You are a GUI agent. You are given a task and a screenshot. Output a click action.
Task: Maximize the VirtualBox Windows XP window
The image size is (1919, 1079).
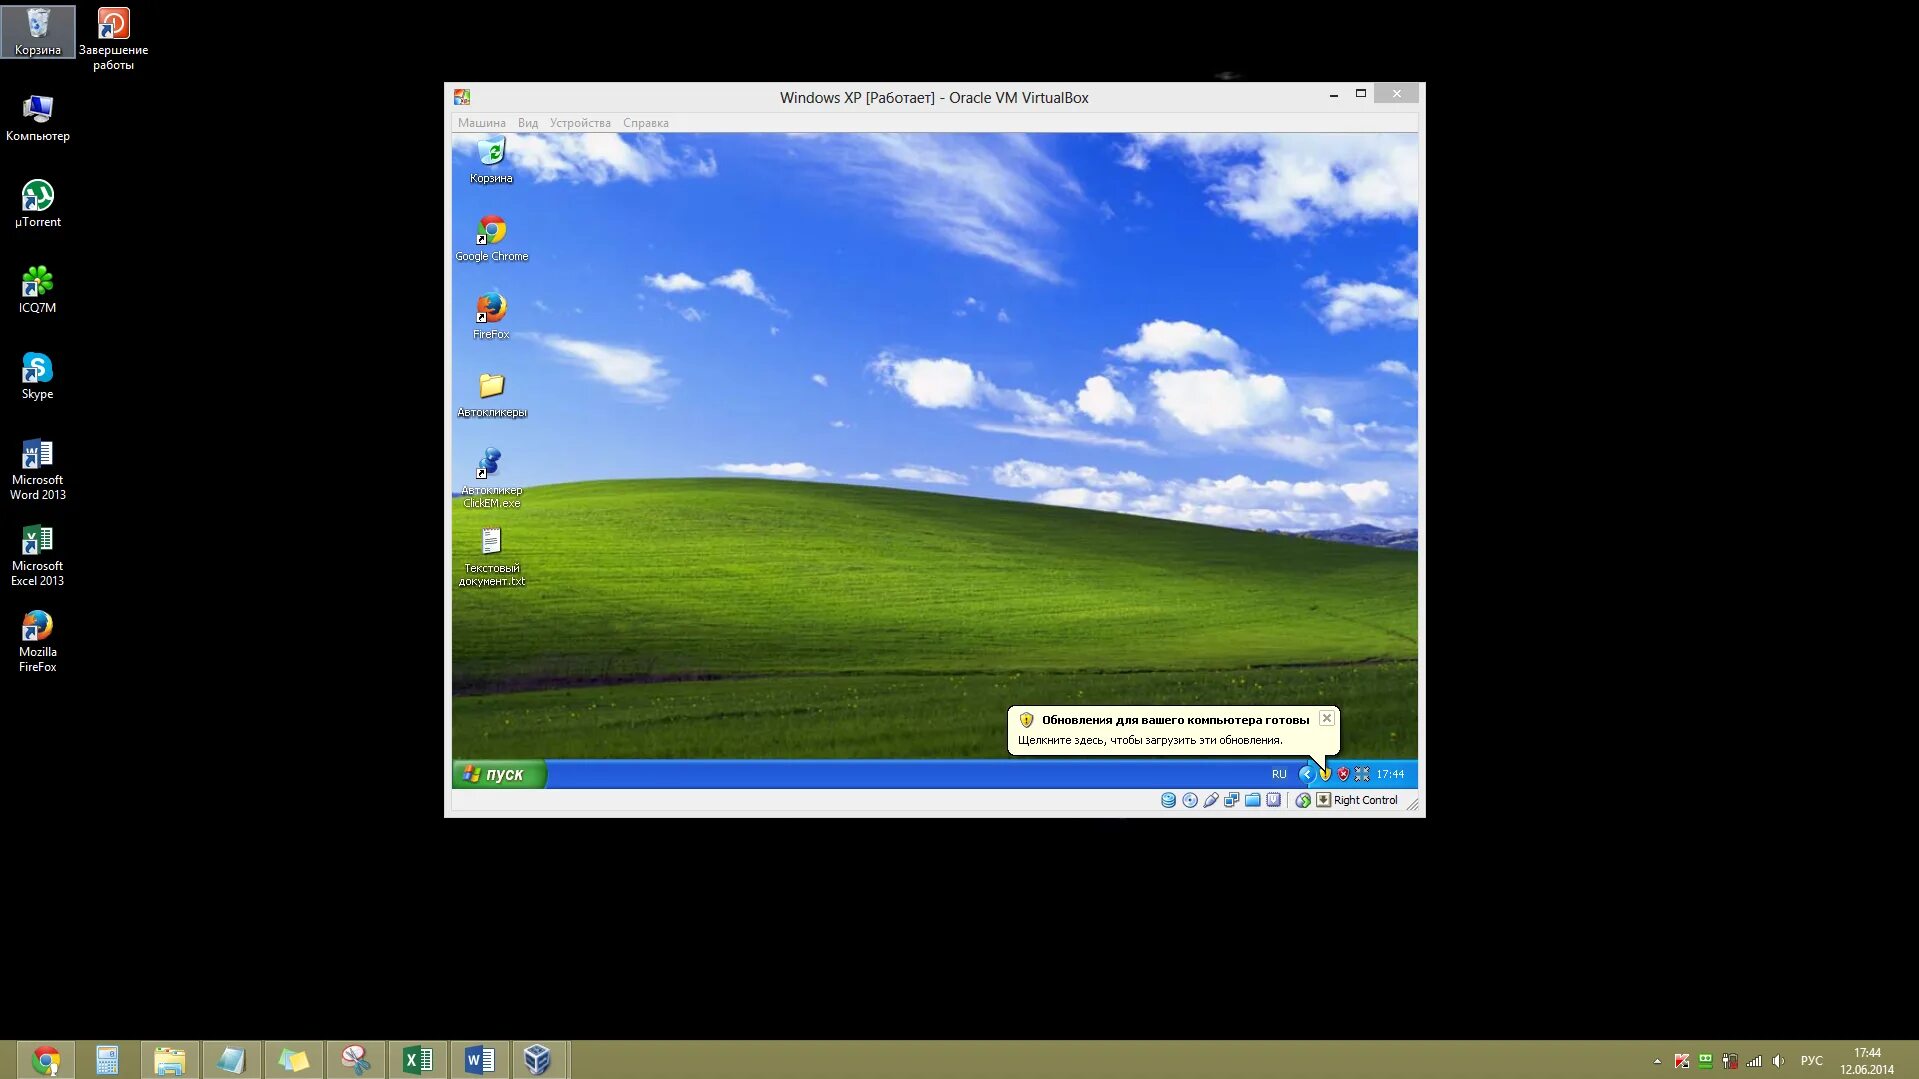[x=1360, y=94]
